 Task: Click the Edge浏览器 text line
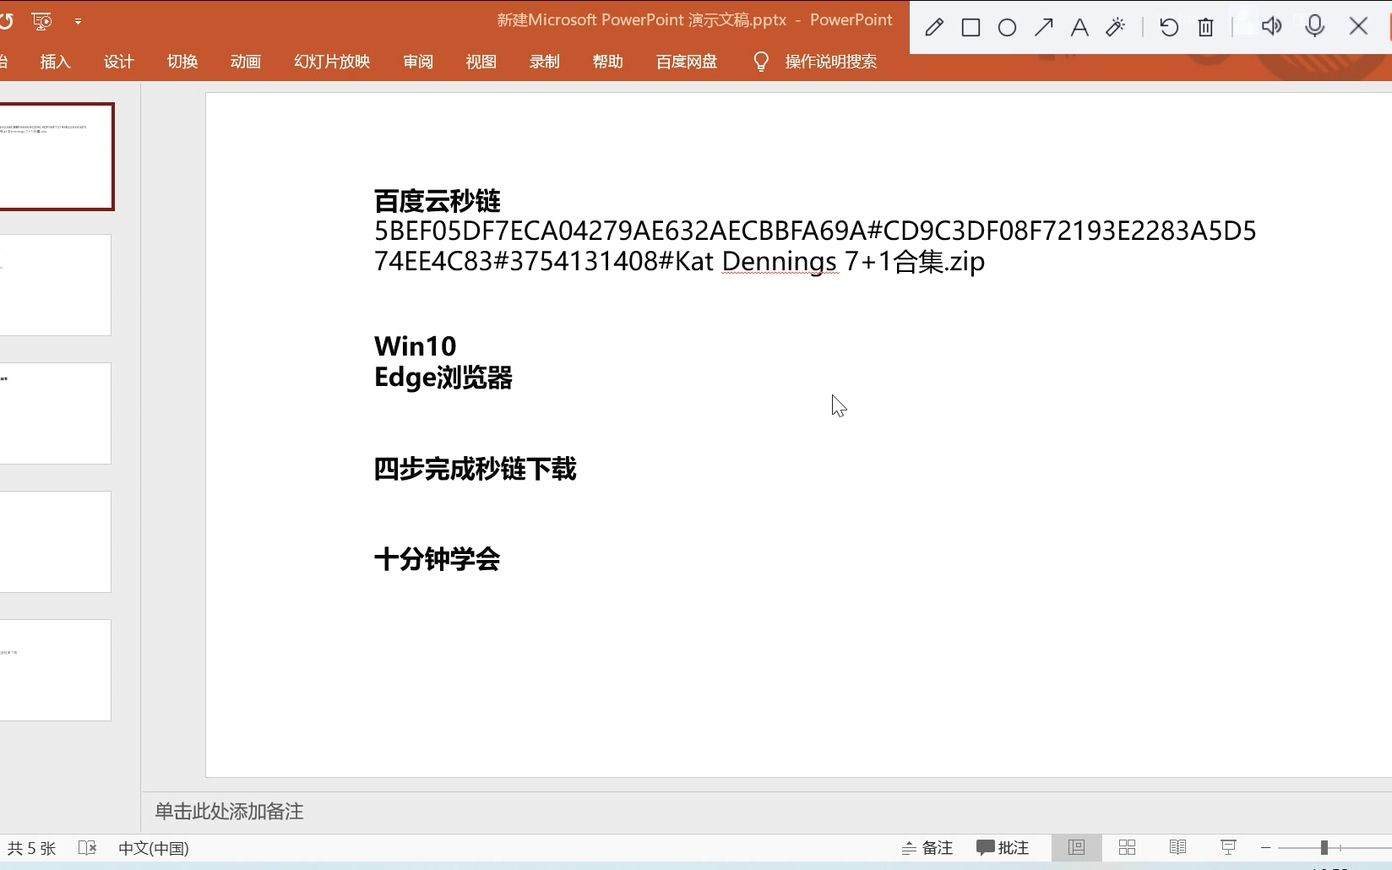(x=443, y=378)
